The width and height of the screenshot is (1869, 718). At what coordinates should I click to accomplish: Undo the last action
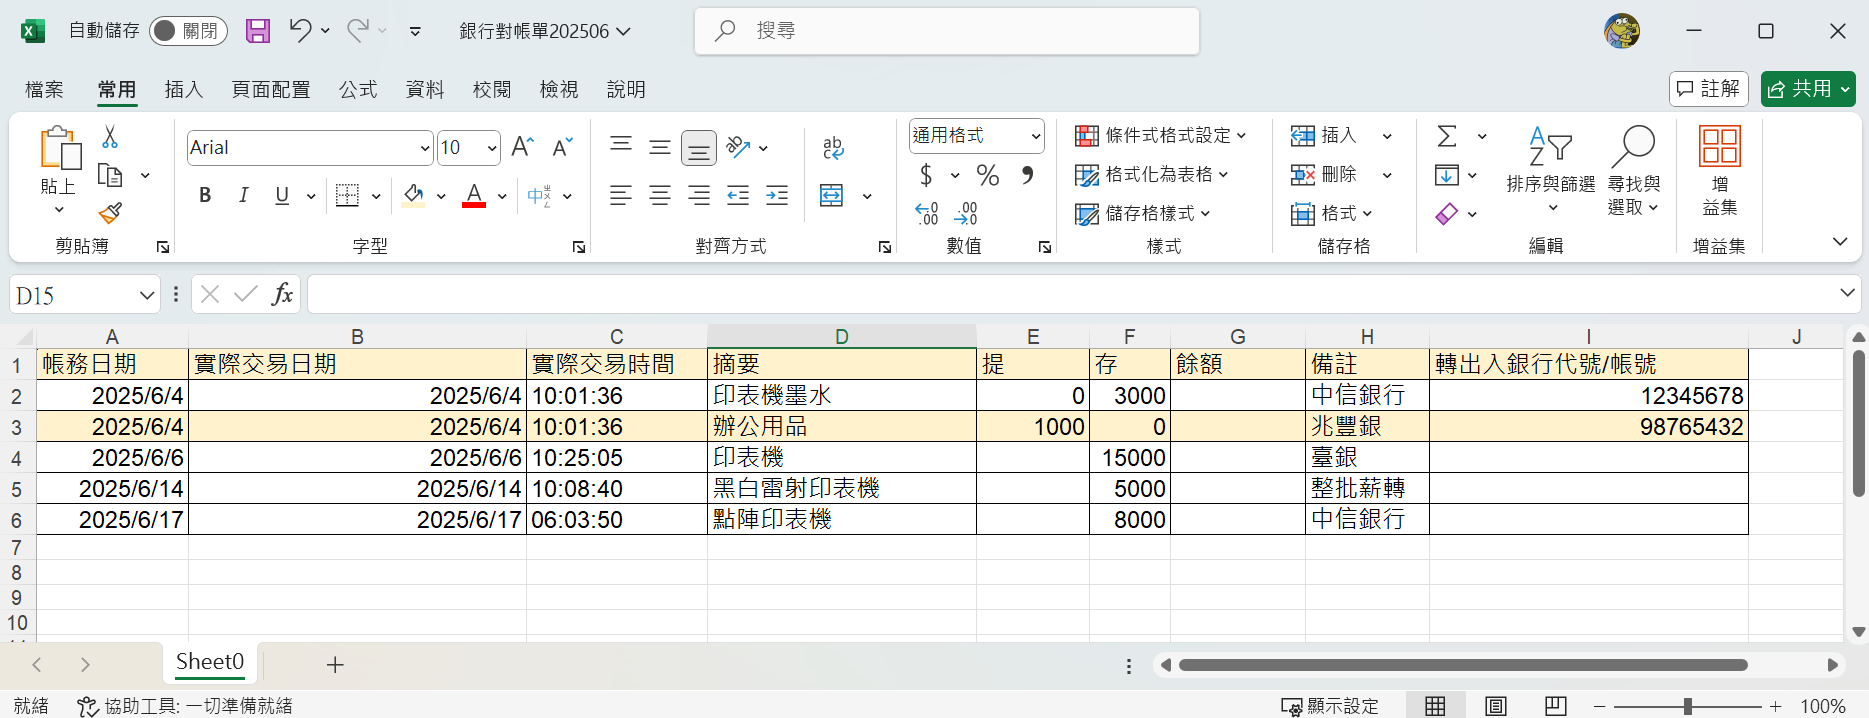tap(300, 31)
